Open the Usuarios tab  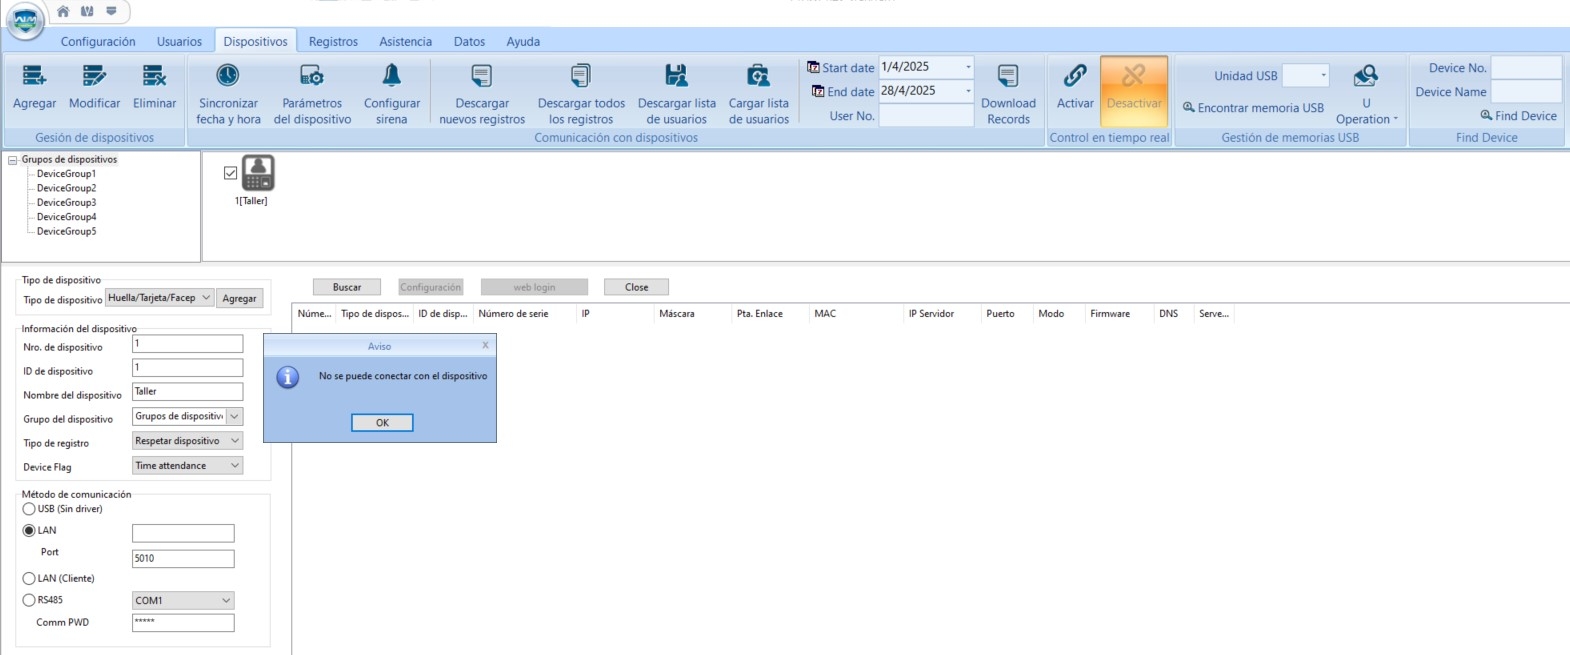point(179,42)
